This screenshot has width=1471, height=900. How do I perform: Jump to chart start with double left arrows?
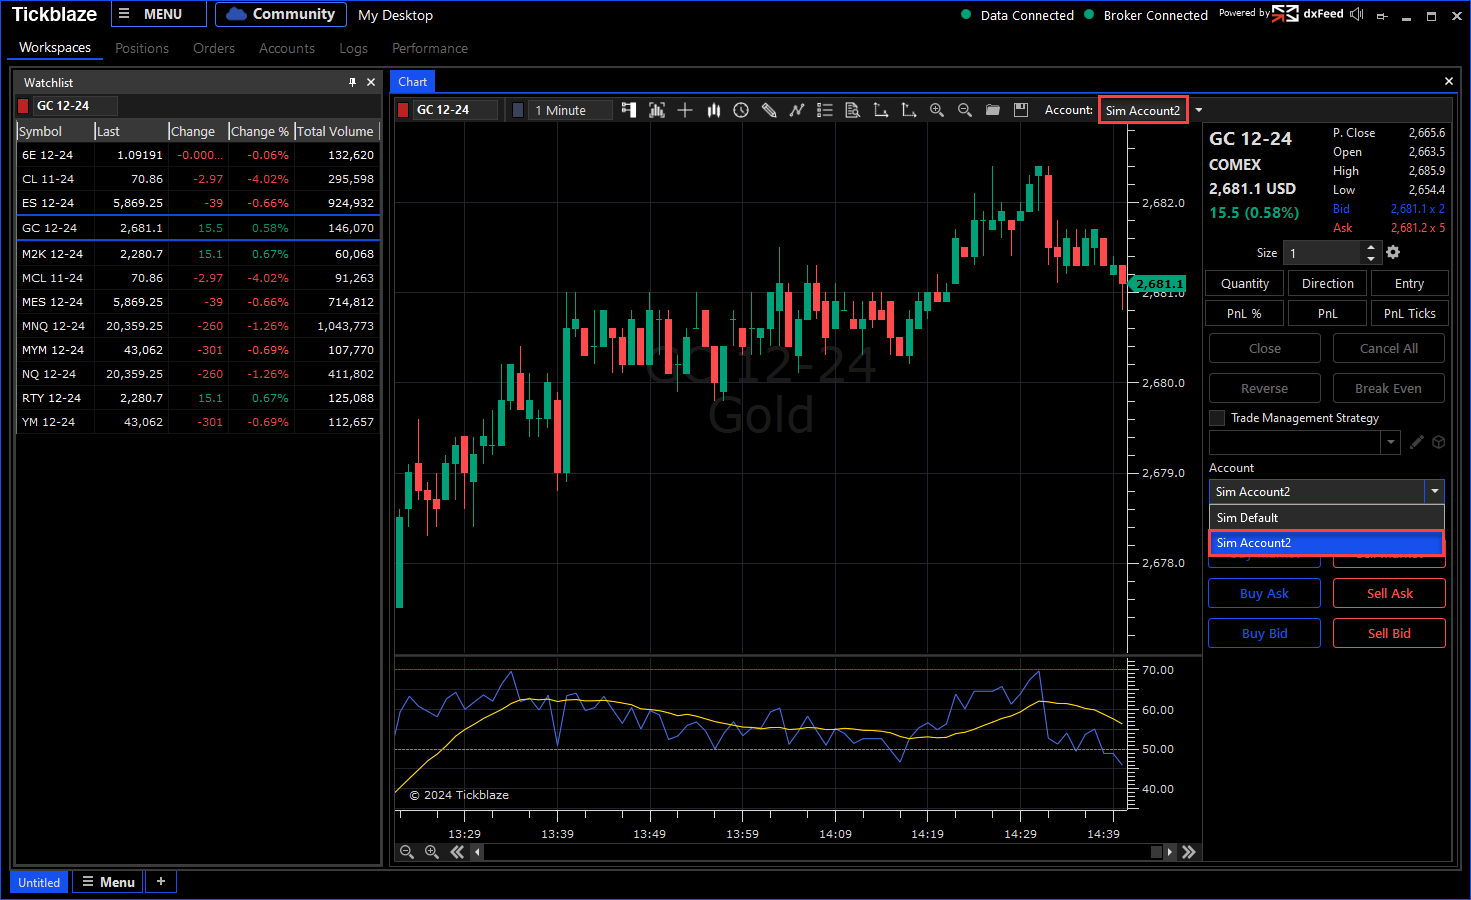pyautogui.click(x=457, y=852)
